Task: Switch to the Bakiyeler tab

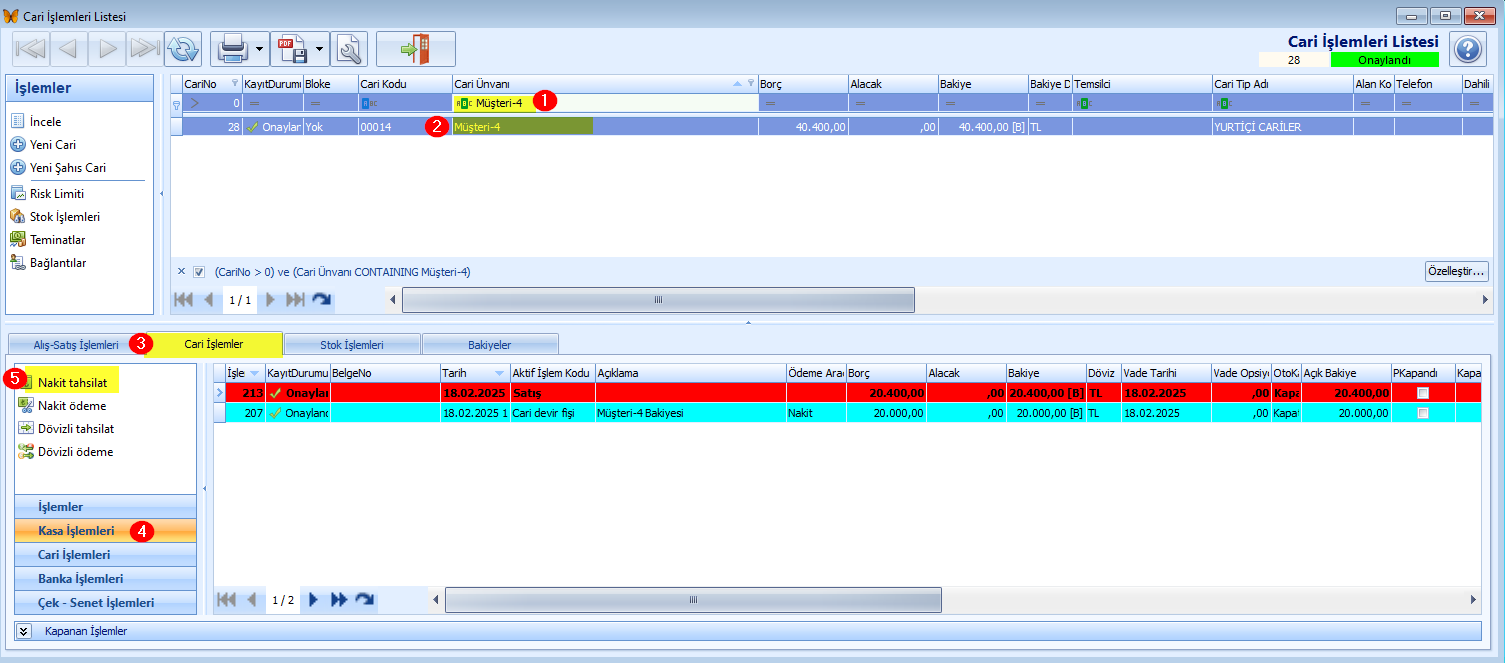Action: pos(489,345)
